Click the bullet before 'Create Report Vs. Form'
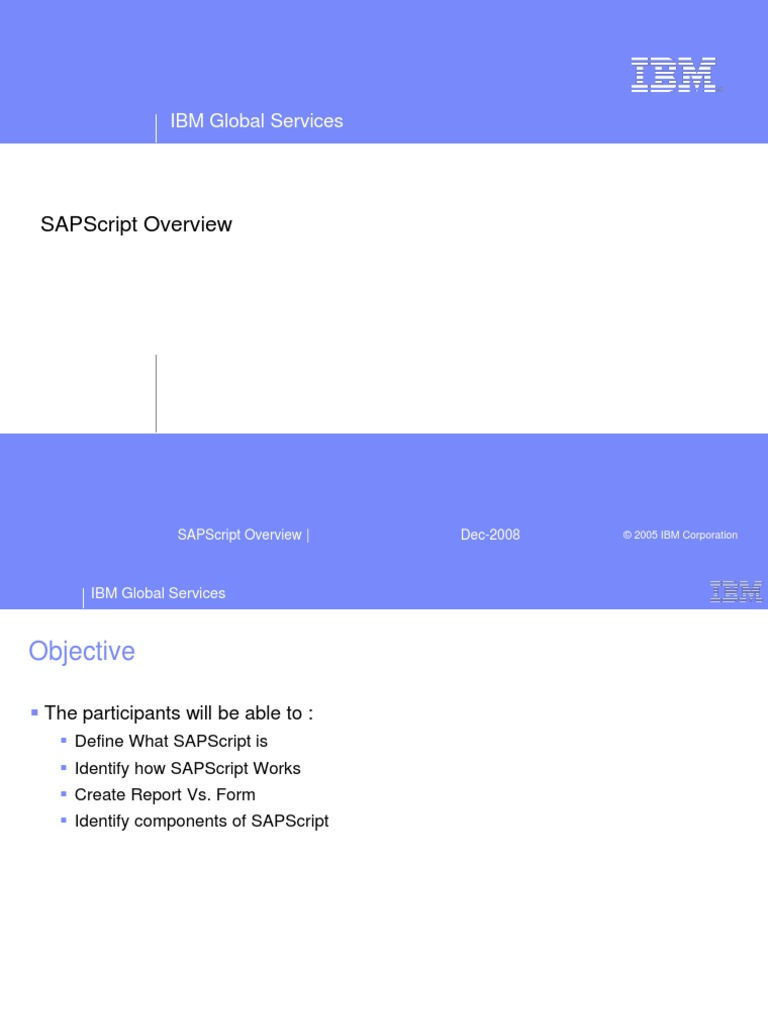The width and height of the screenshot is (768, 1024). [63, 794]
